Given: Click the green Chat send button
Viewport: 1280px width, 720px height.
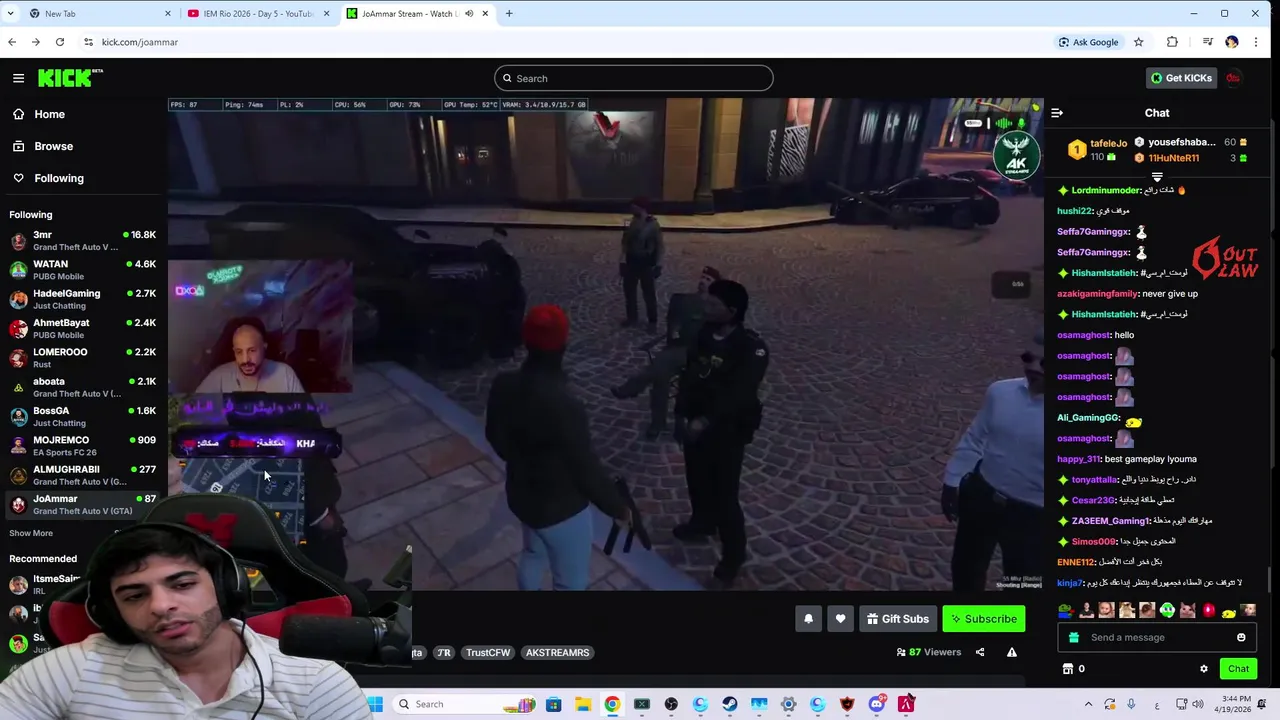Looking at the screenshot, I should click(1238, 669).
